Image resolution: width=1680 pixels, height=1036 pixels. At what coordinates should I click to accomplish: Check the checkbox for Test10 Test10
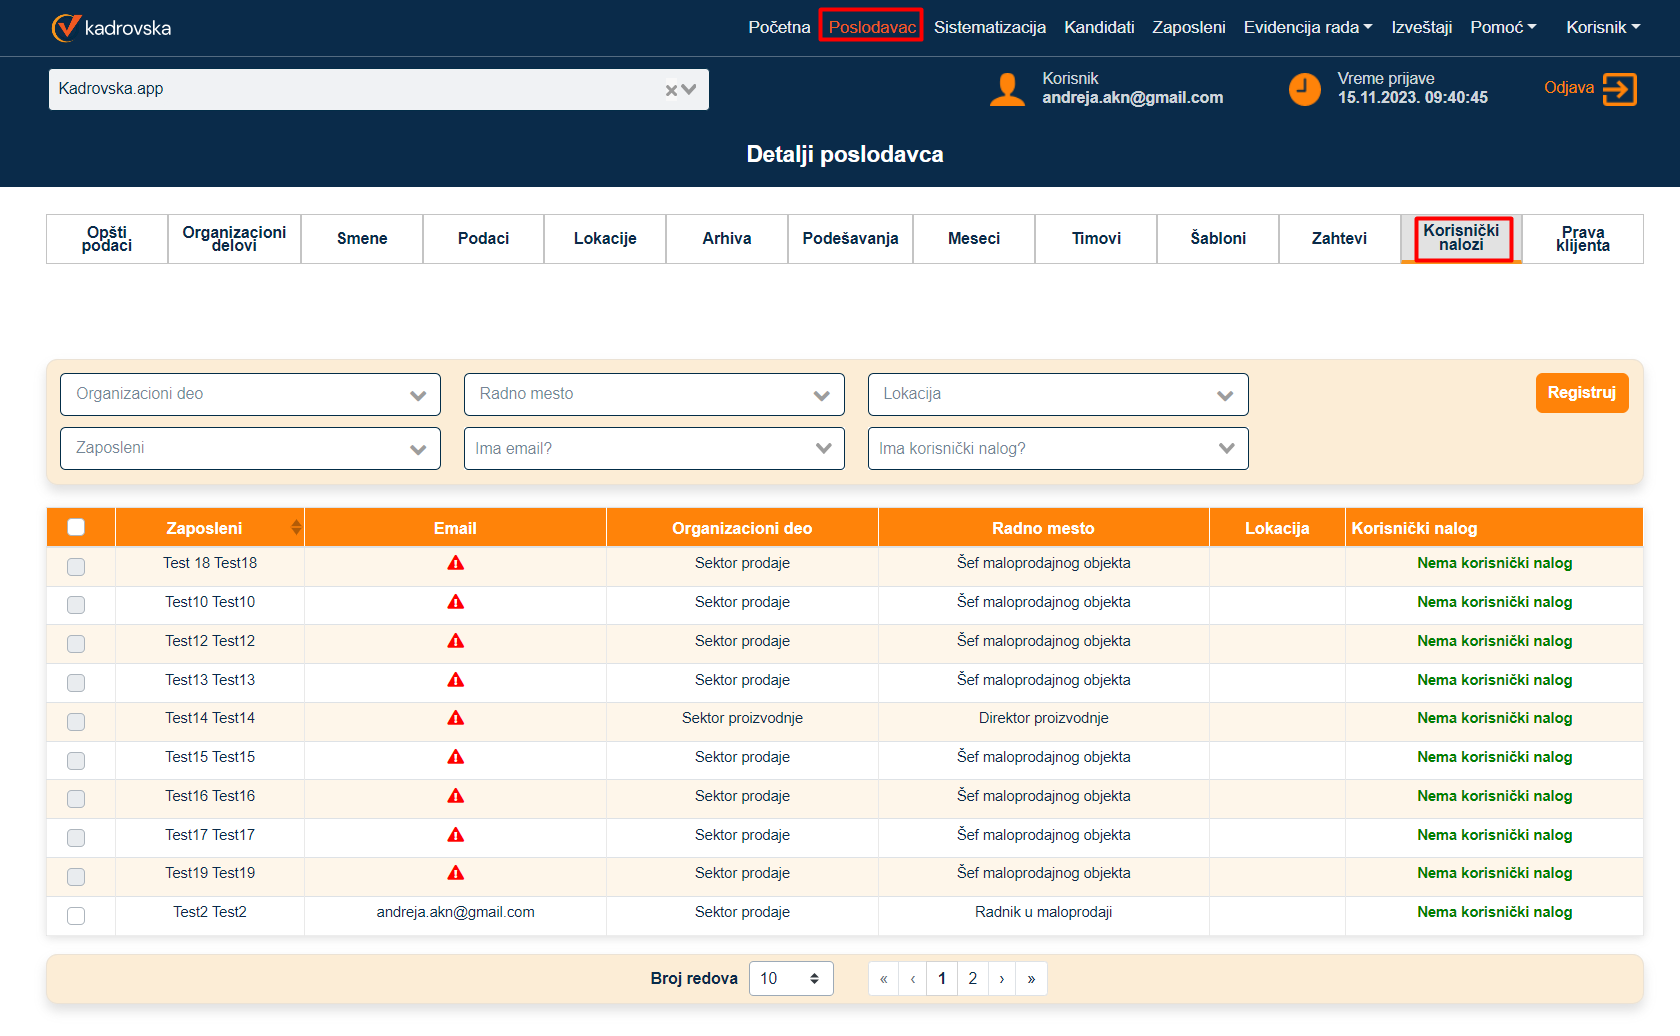76,605
